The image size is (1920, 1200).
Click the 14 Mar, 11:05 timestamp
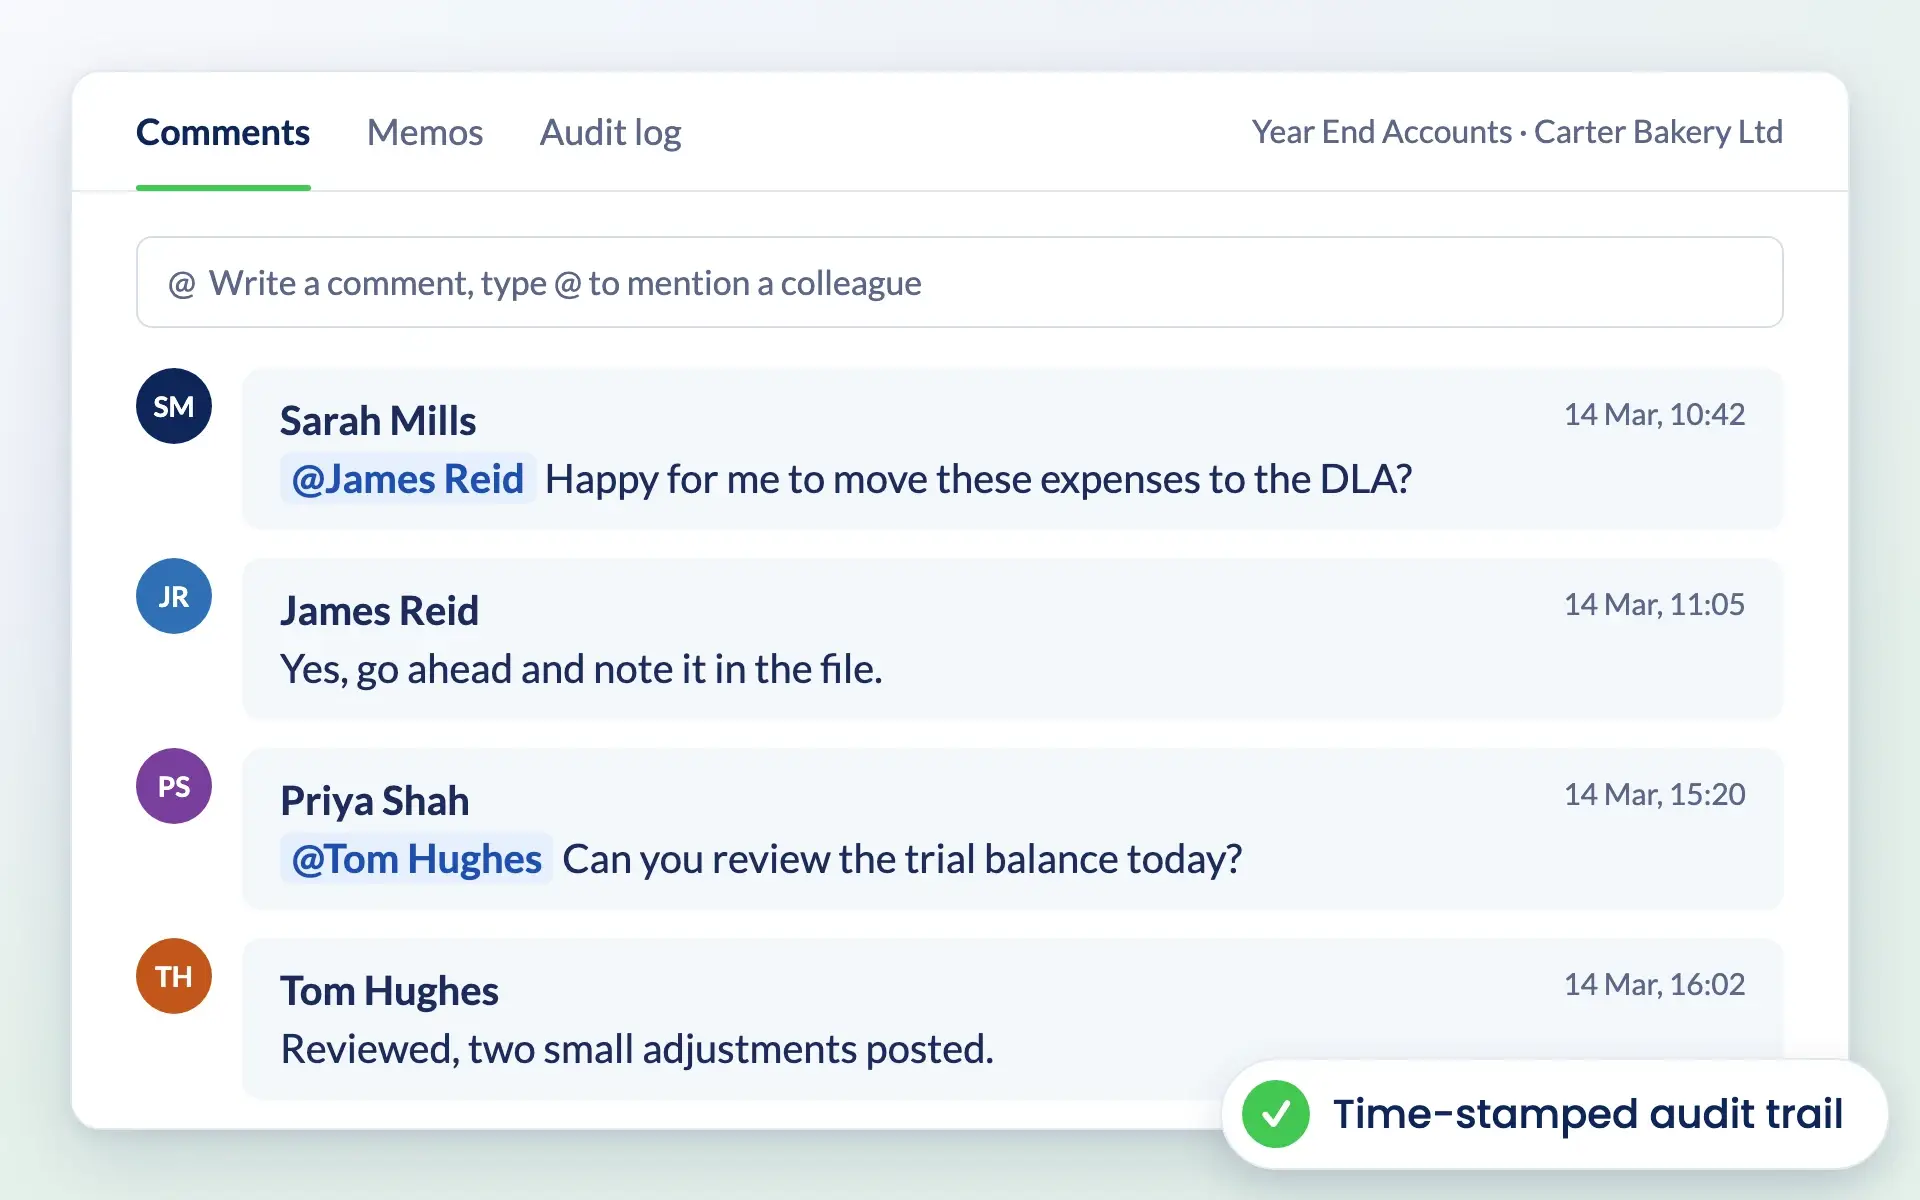coord(1654,604)
